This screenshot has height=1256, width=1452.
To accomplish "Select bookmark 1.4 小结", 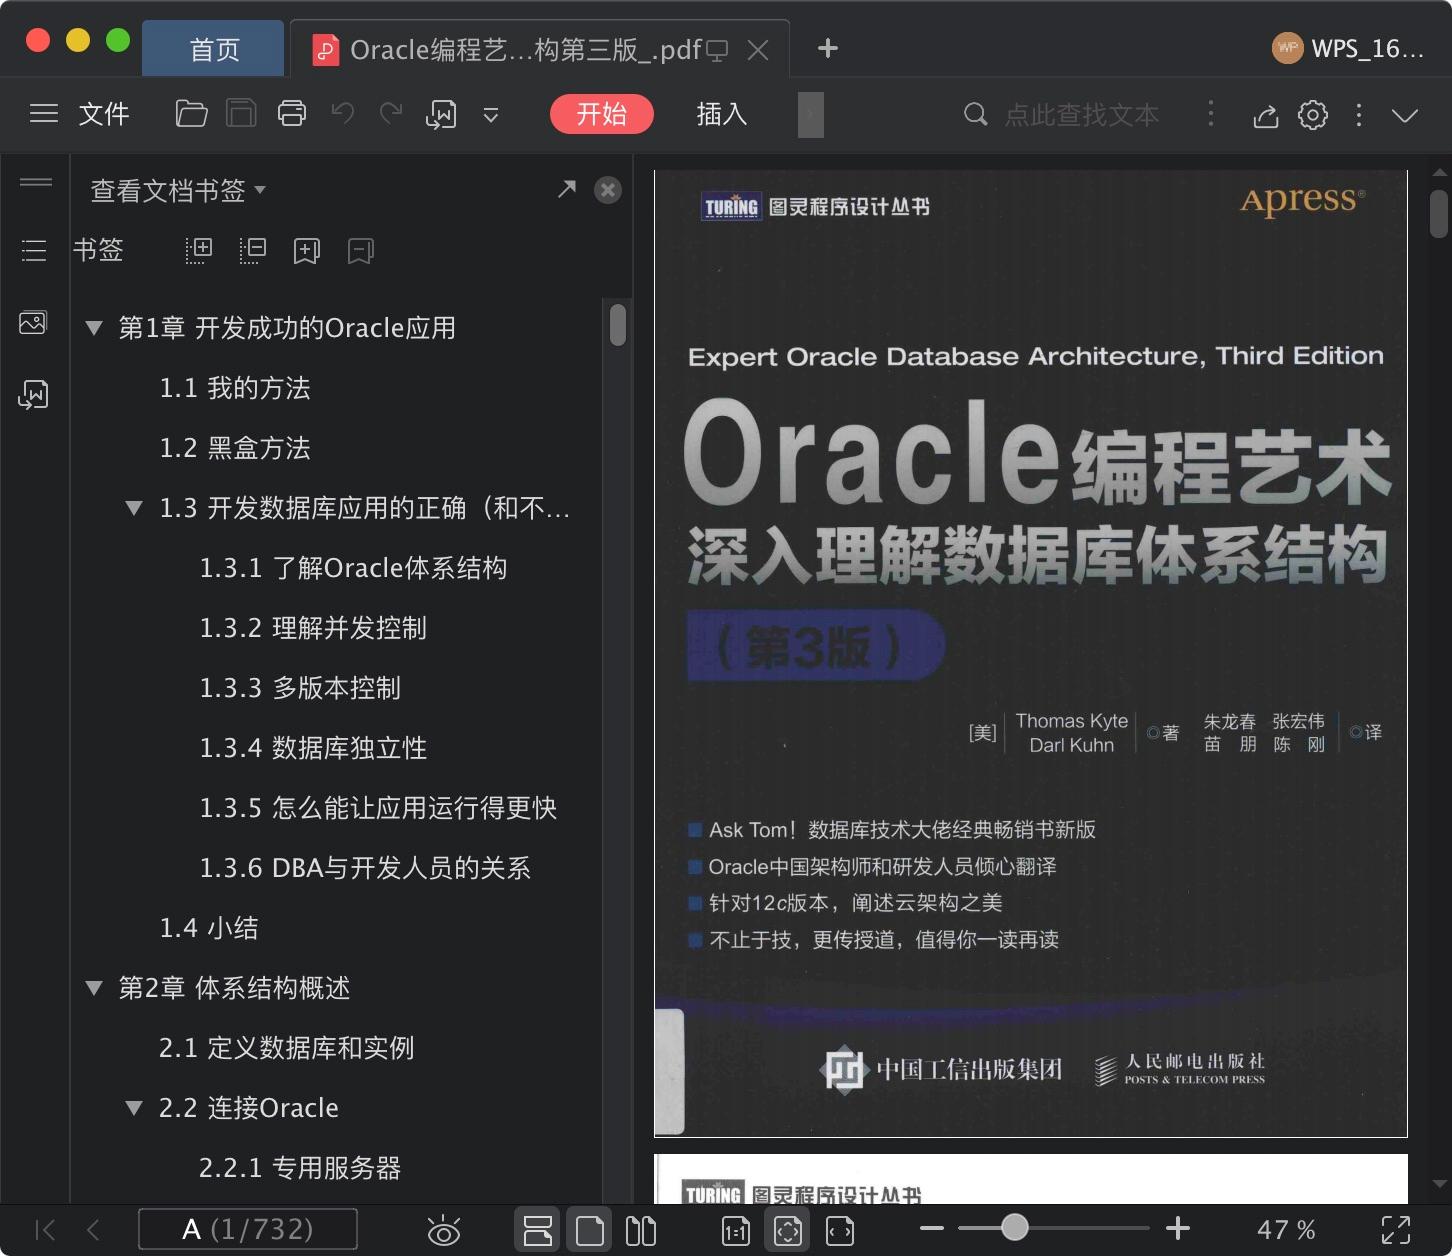I will (209, 928).
